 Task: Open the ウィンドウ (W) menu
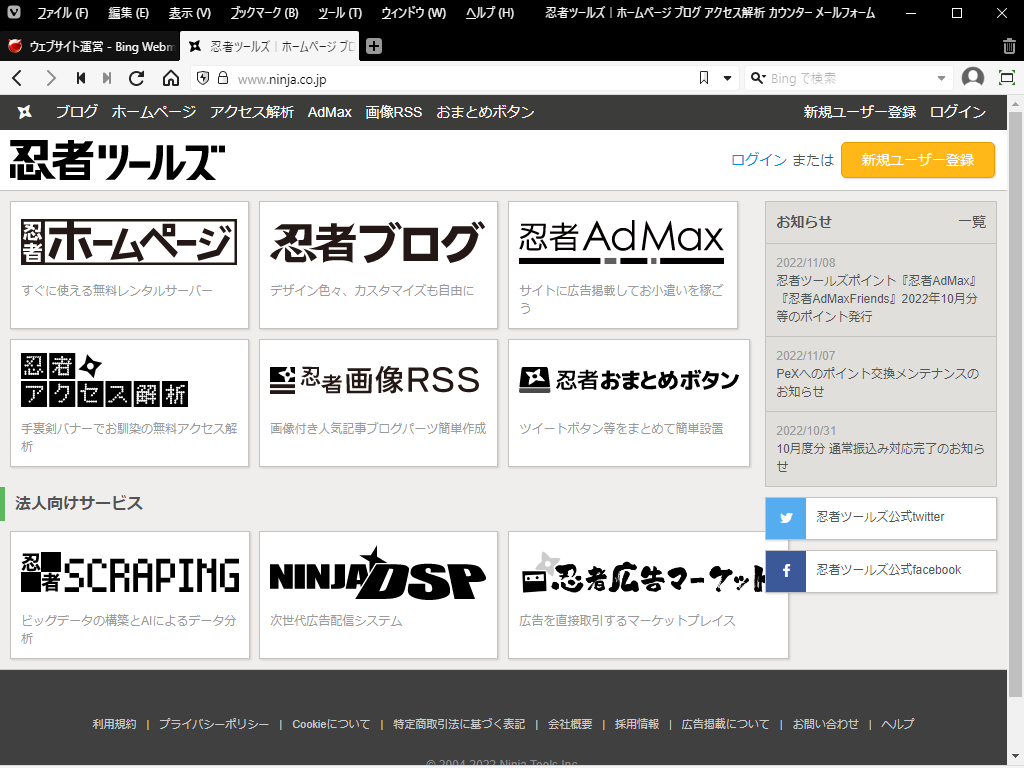tap(413, 12)
